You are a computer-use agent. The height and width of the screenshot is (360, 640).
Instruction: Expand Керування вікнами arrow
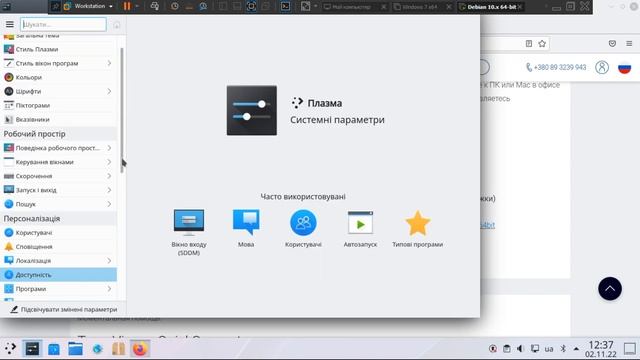[109, 162]
